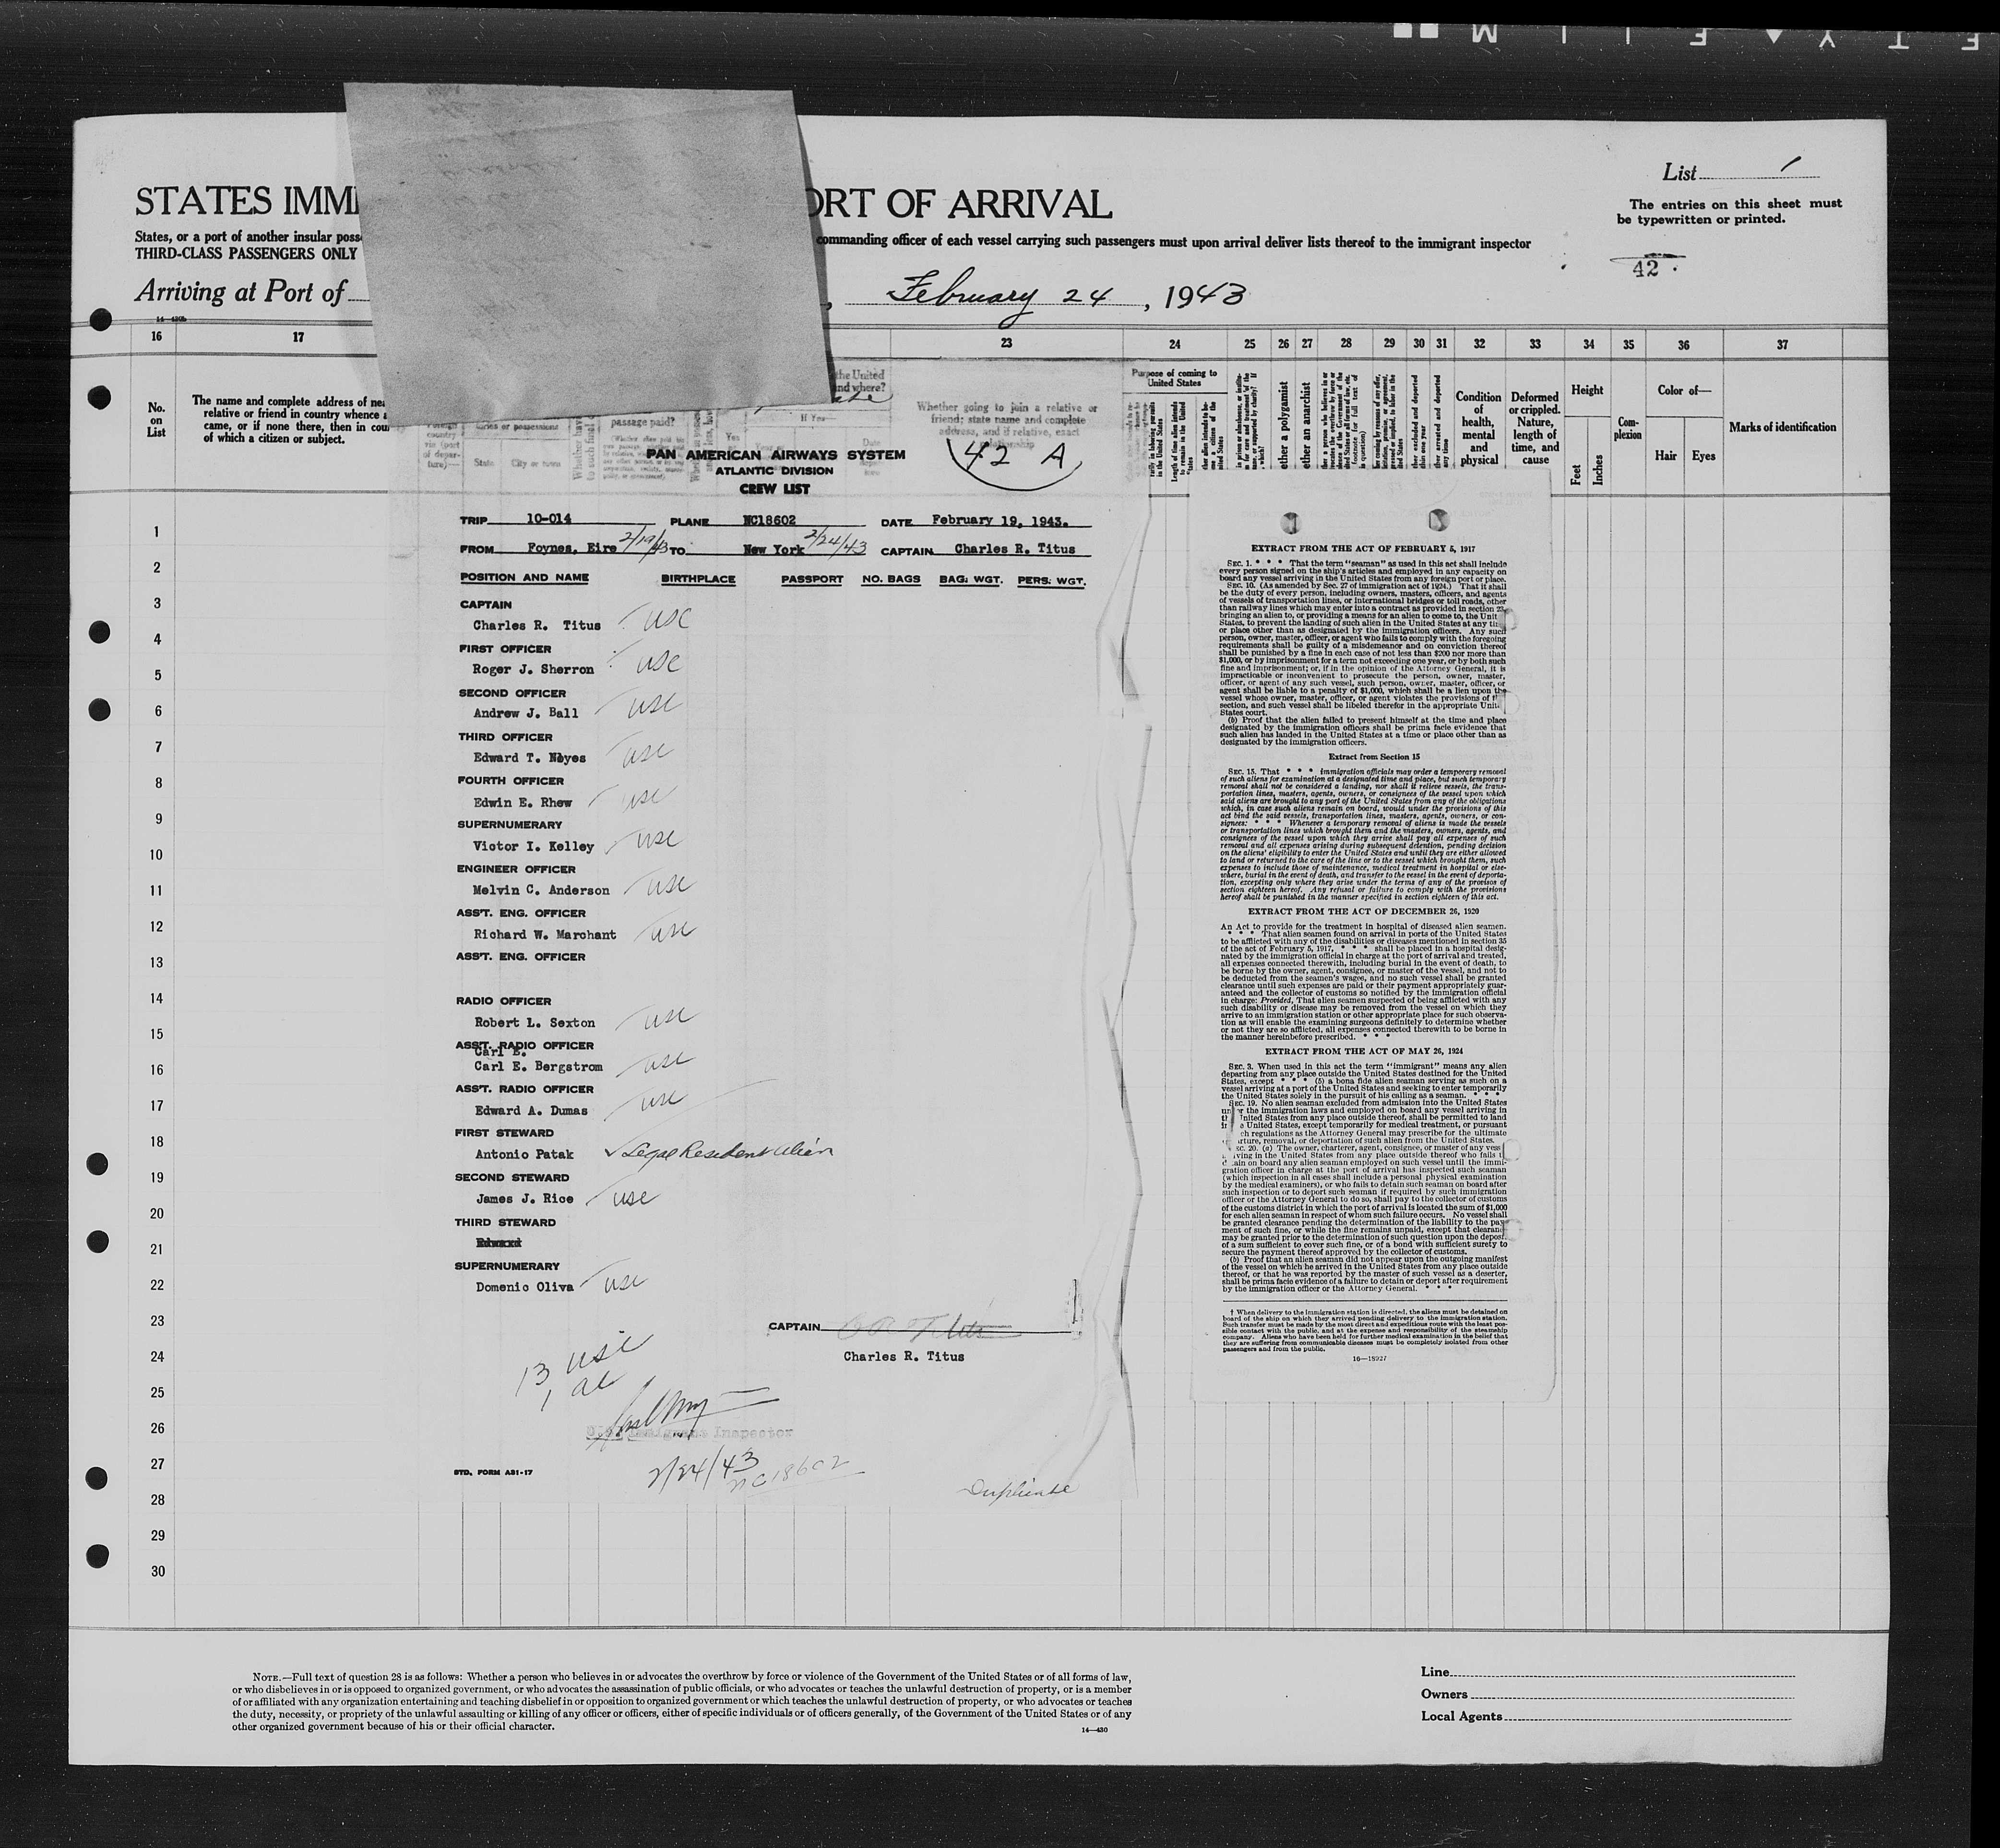
Task: Click the 'Color of—' column header
Action: click(x=1683, y=390)
